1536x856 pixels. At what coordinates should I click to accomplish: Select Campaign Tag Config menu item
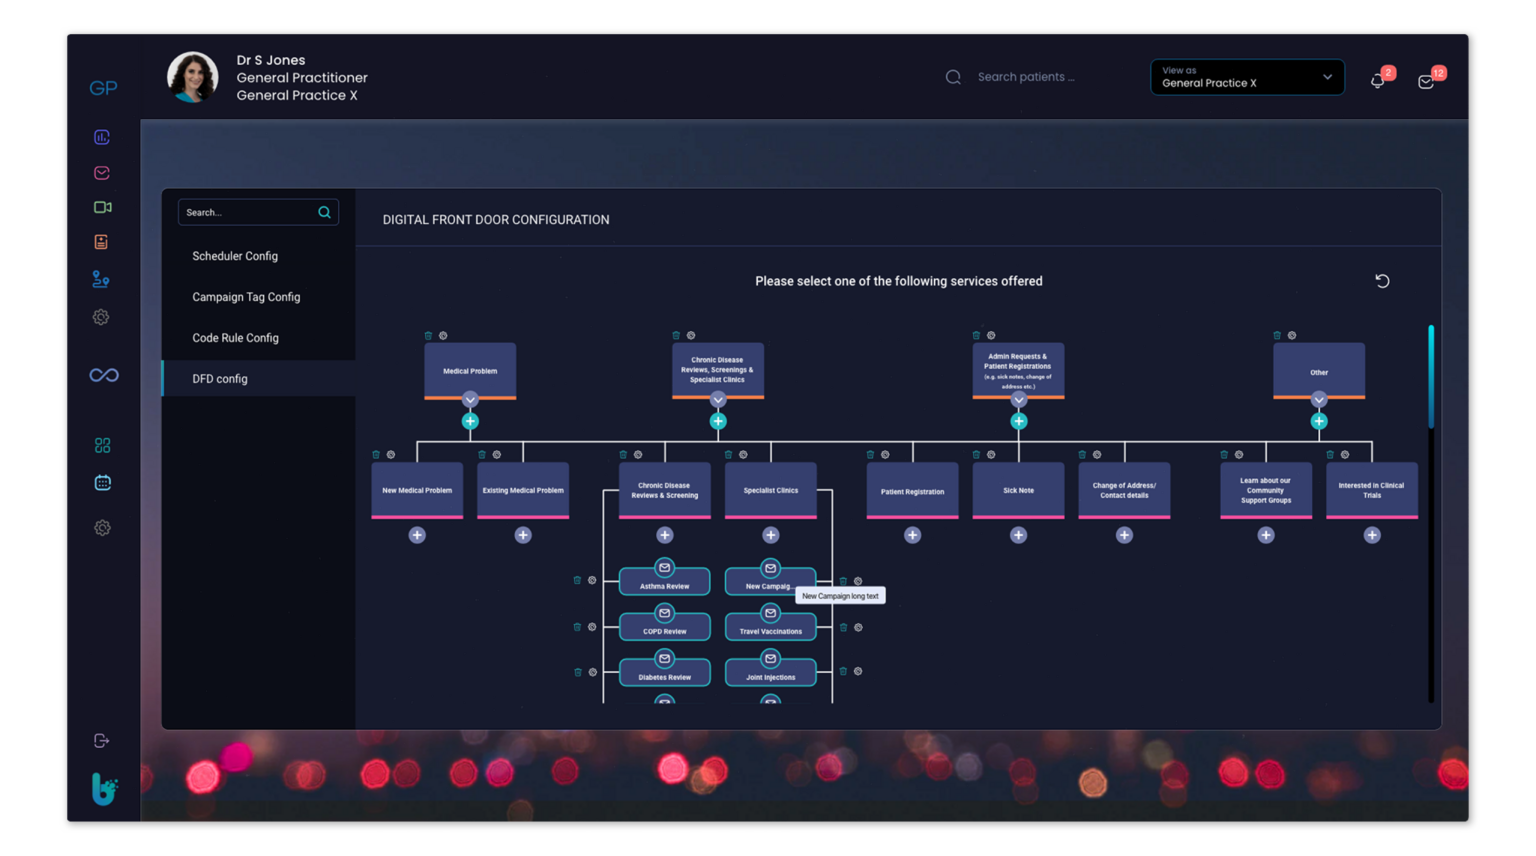[x=246, y=297]
